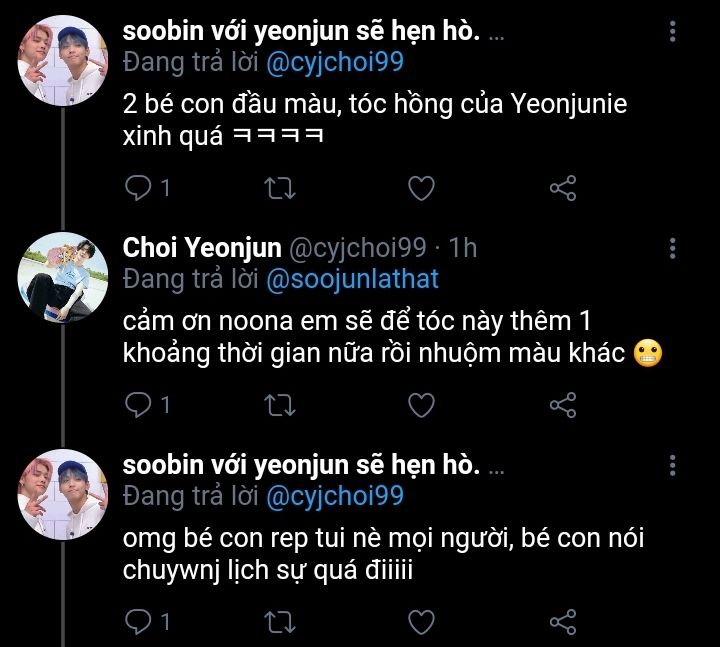This screenshot has width=720, height=647.
Task: Open more options on Choi Yeonjun's tweet
Action: 673,248
